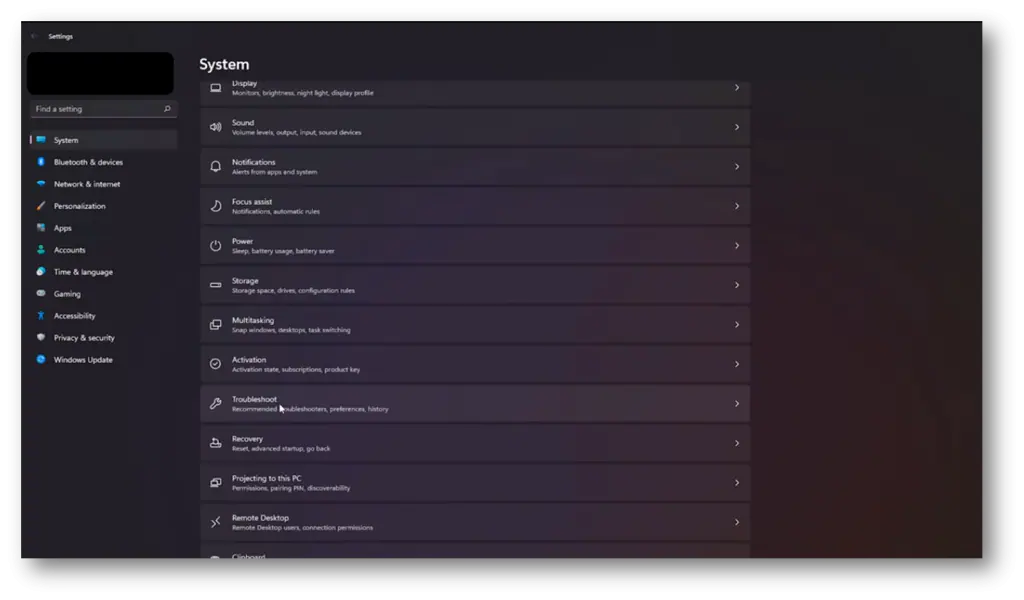Click the Privacy & security shield icon
The height and width of the screenshot is (600, 1024).
[41, 337]
